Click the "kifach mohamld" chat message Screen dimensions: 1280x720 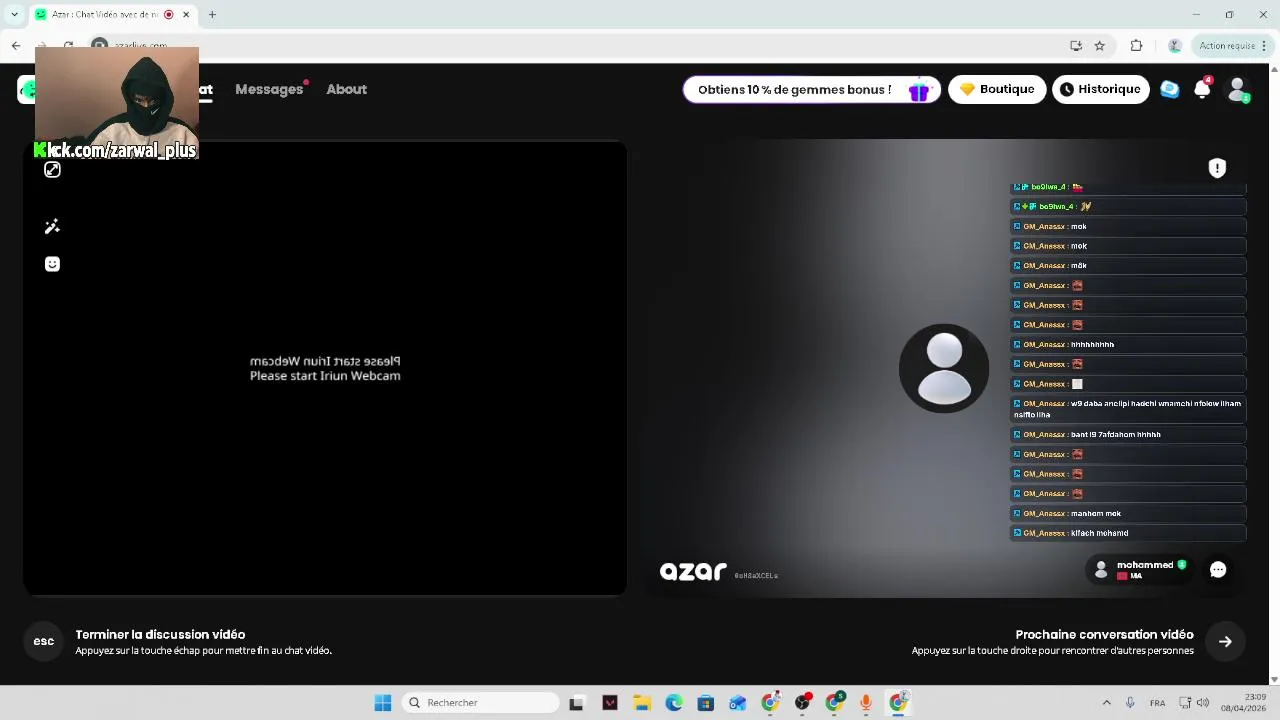point(1128,533)
